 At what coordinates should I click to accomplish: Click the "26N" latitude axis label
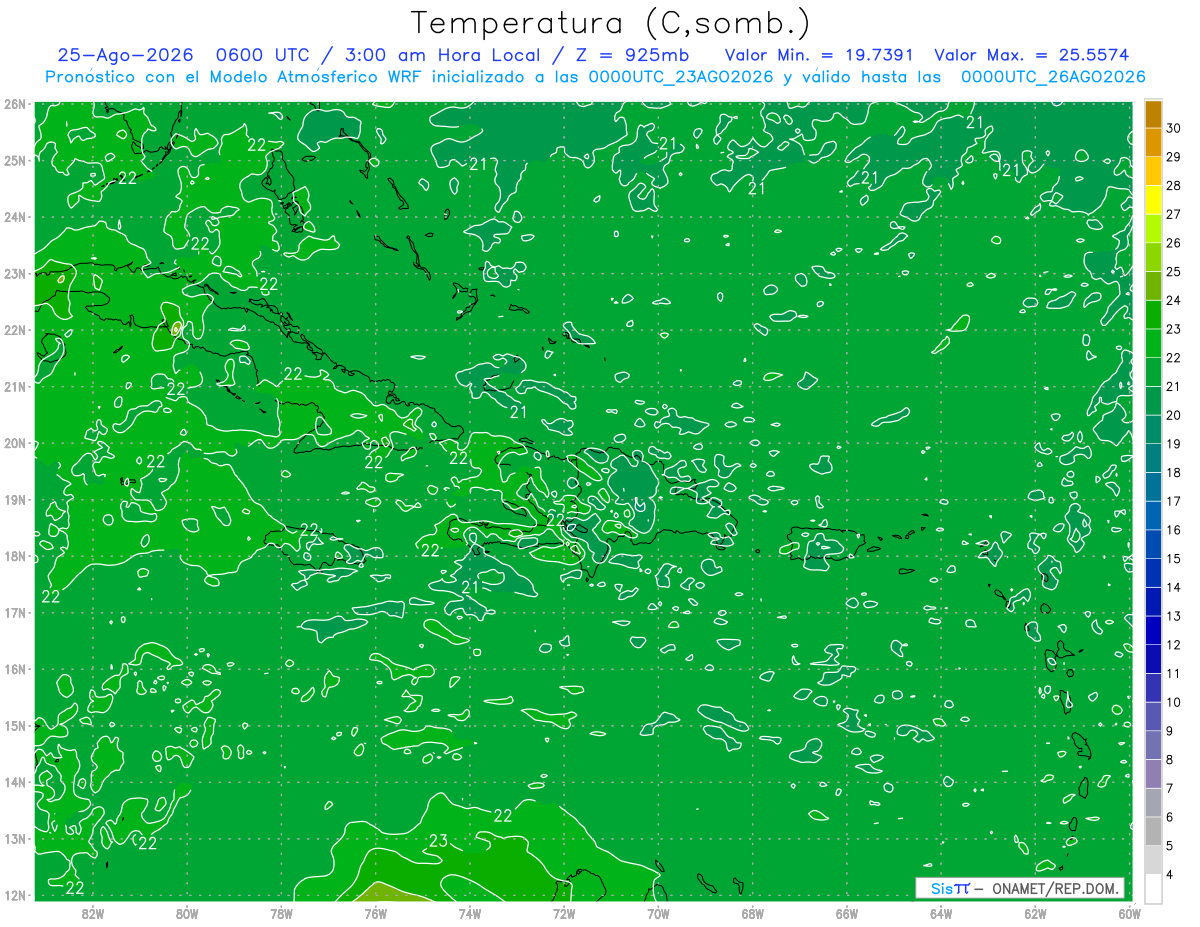coord(15,103)
